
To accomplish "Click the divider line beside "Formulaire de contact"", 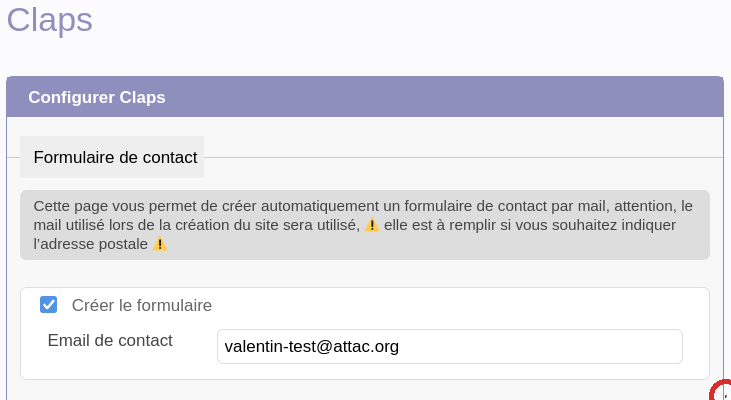I will click(x=460, y=157).
